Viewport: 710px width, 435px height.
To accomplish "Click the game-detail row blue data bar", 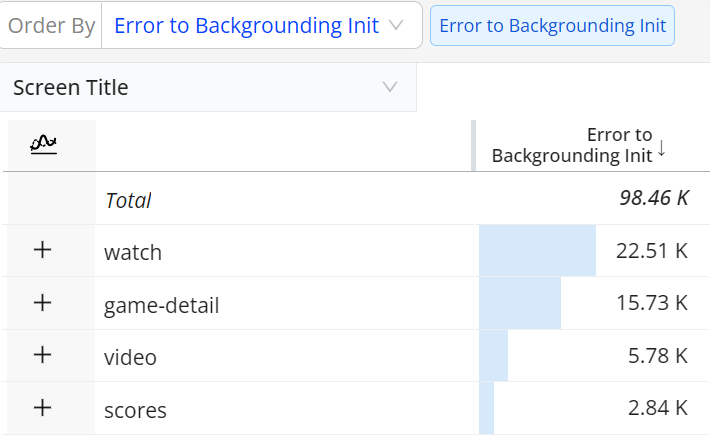I will (x=520, y=303).
